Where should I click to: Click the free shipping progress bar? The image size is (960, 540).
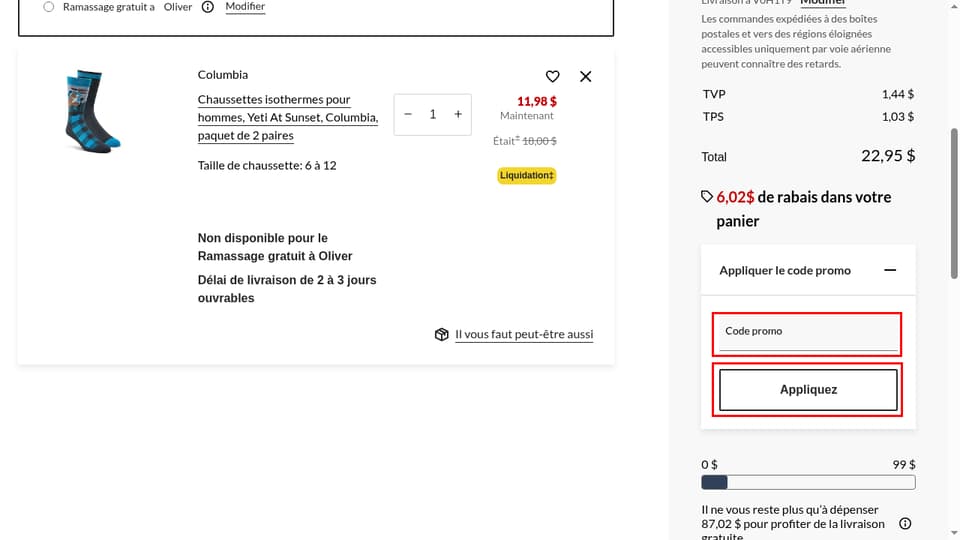click(x=808, y=482)
